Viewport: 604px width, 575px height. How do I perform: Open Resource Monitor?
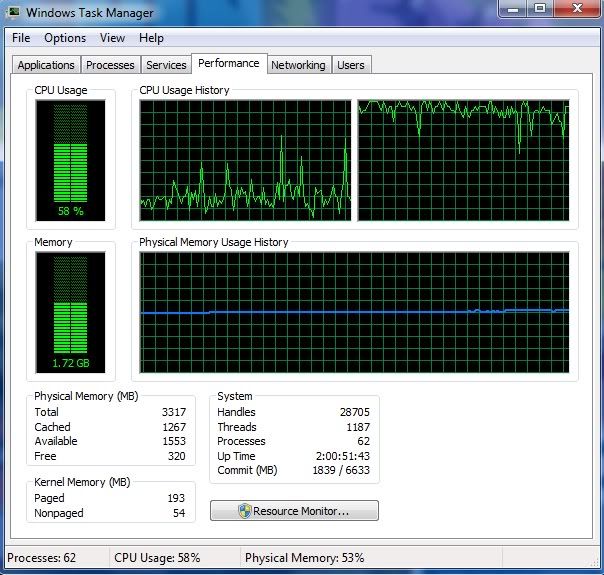(x=294, y=511)
